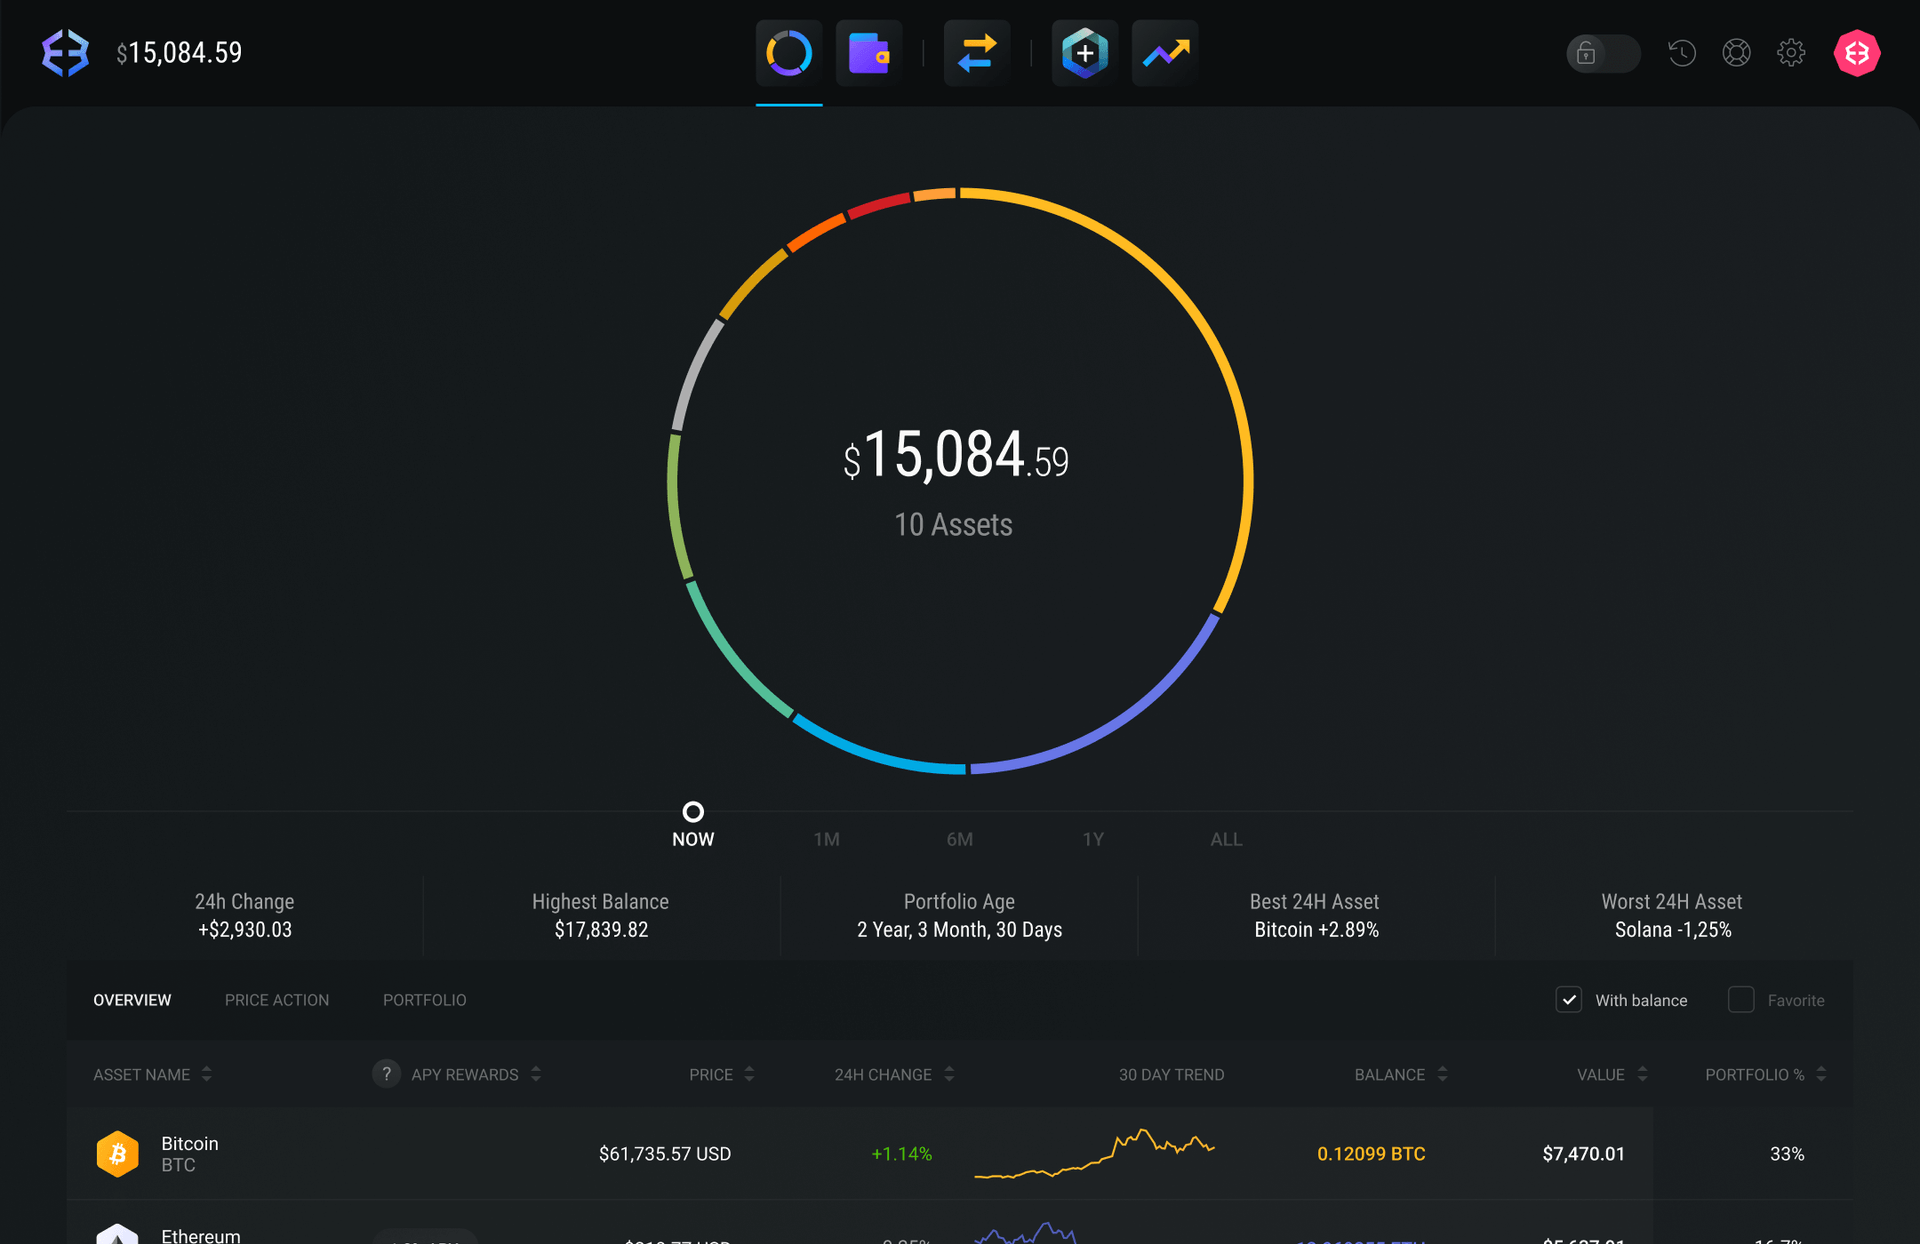Open the Wallet icon
Image resolution: width=1920 pixels, height=1244 pixels.
pyautogui.click(x=868, y=53)
